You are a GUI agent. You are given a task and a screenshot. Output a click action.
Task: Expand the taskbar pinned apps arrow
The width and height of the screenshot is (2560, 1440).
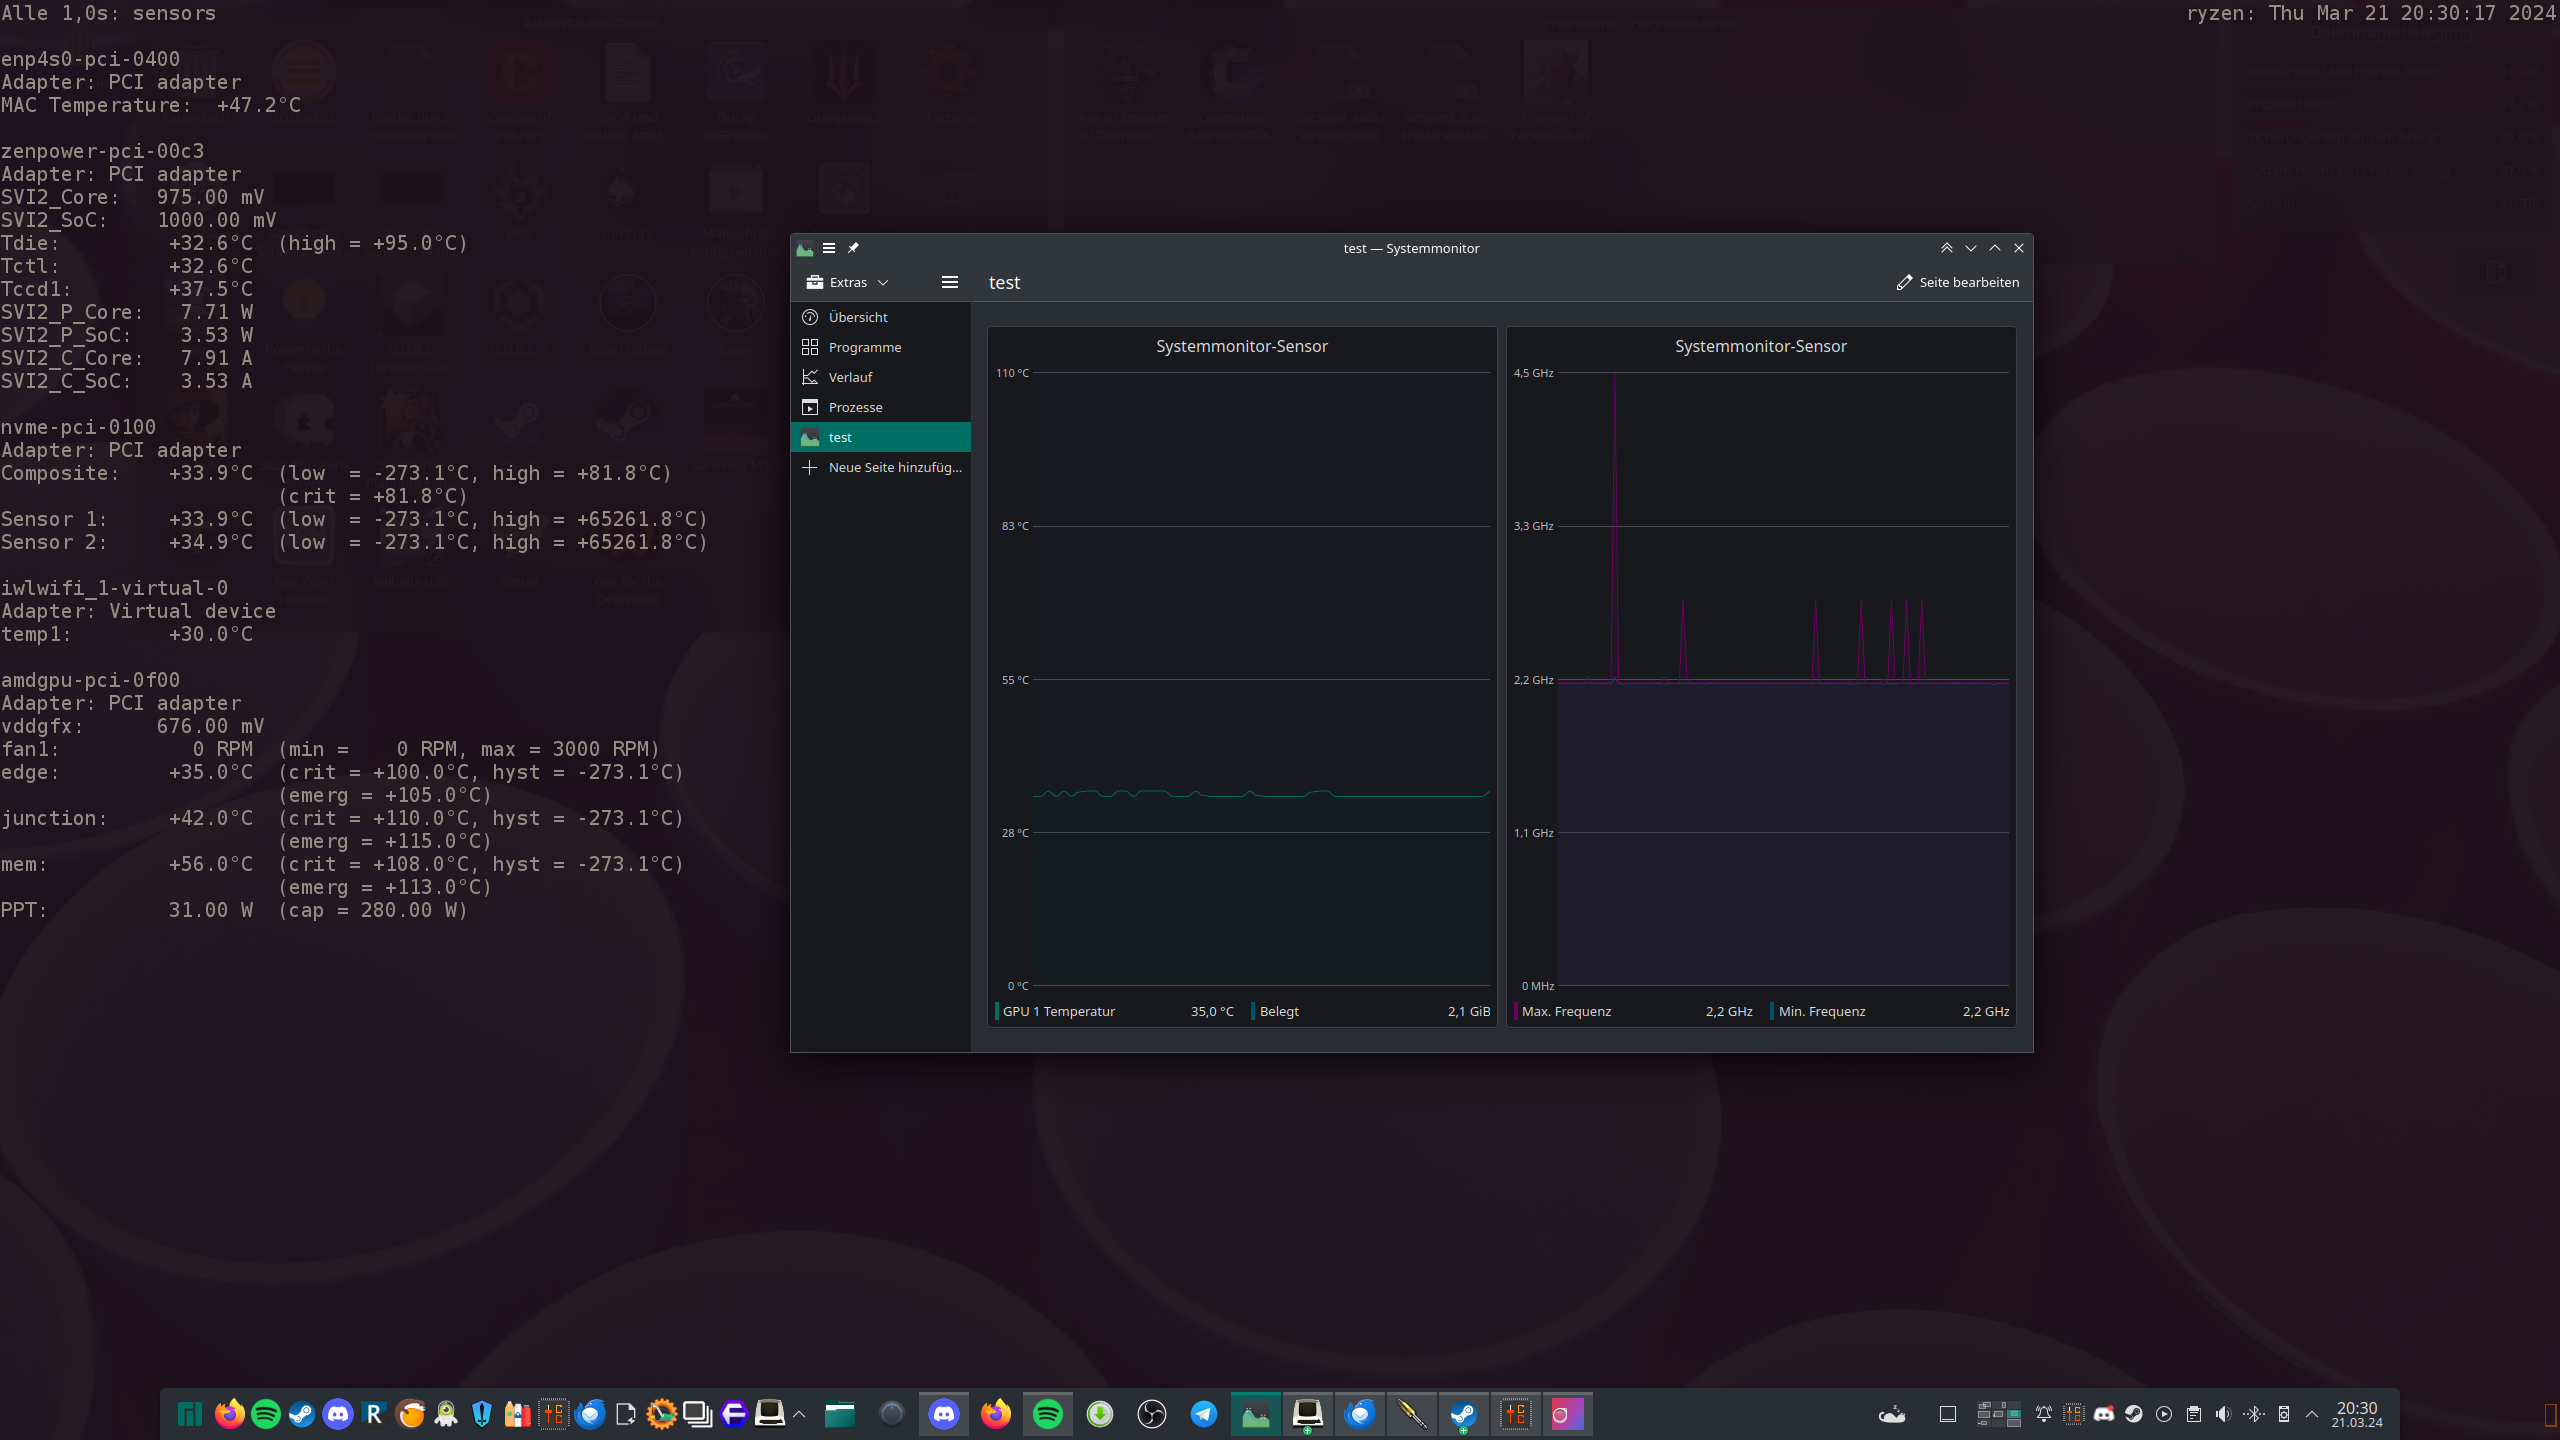pyautogui.click(x=799, y=1414)
